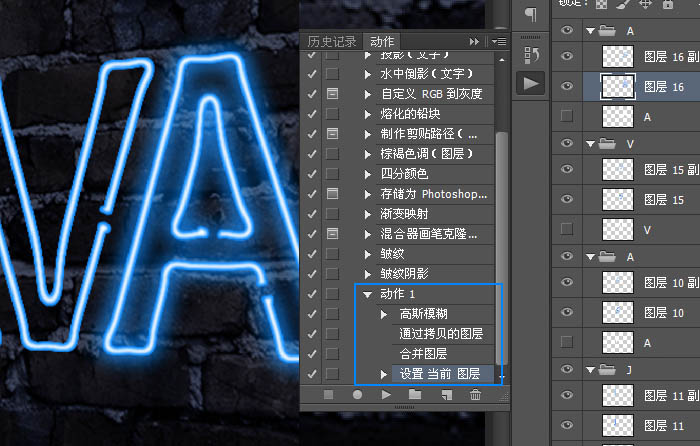
Task: Delete the action using trash icon
Action: click(x=475, y=395)
